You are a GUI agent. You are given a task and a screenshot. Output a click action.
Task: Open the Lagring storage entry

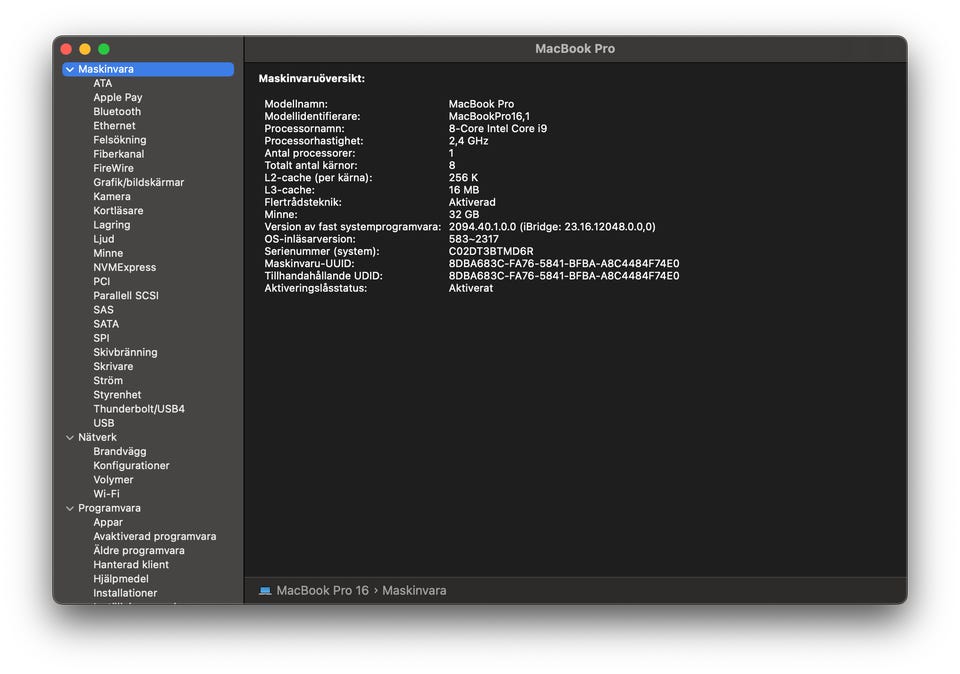pos(111,225)
